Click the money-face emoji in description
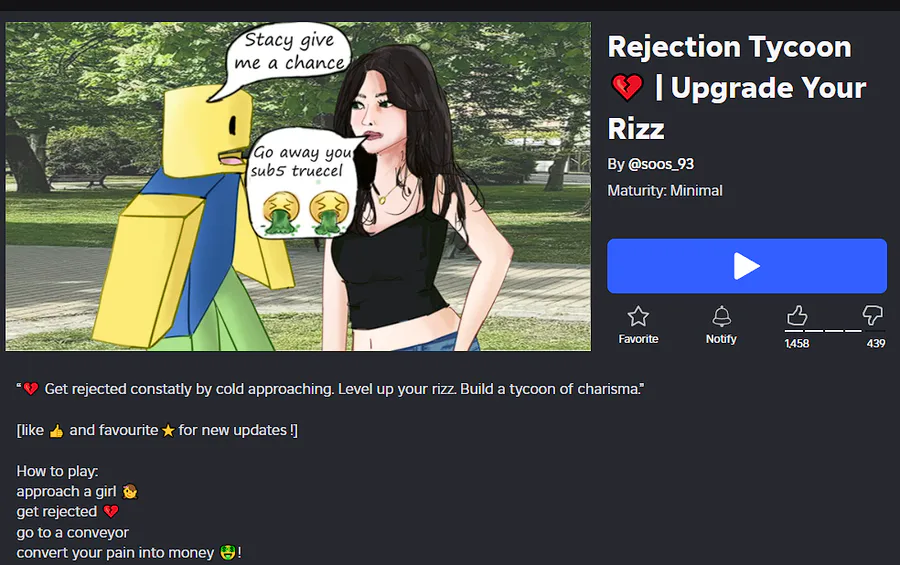900x565 pixels. (x=228, y=553)
